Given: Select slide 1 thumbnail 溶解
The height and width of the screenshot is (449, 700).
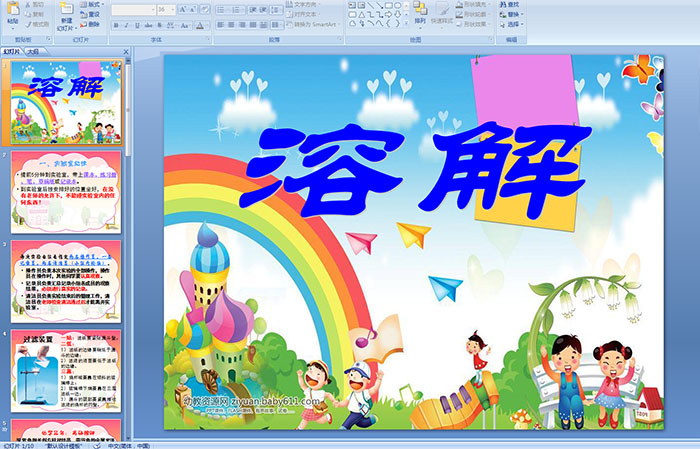Looking at the screenshot, I should (x=66, y=103).
